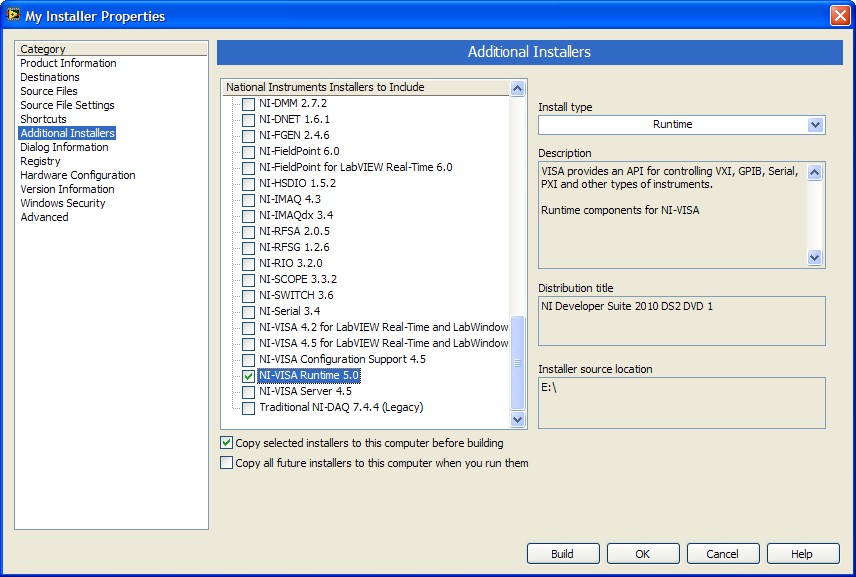Uncheck the NI-VISA Runtime 5.0 checkbox

pyautogui.click(x=248, y=376)
